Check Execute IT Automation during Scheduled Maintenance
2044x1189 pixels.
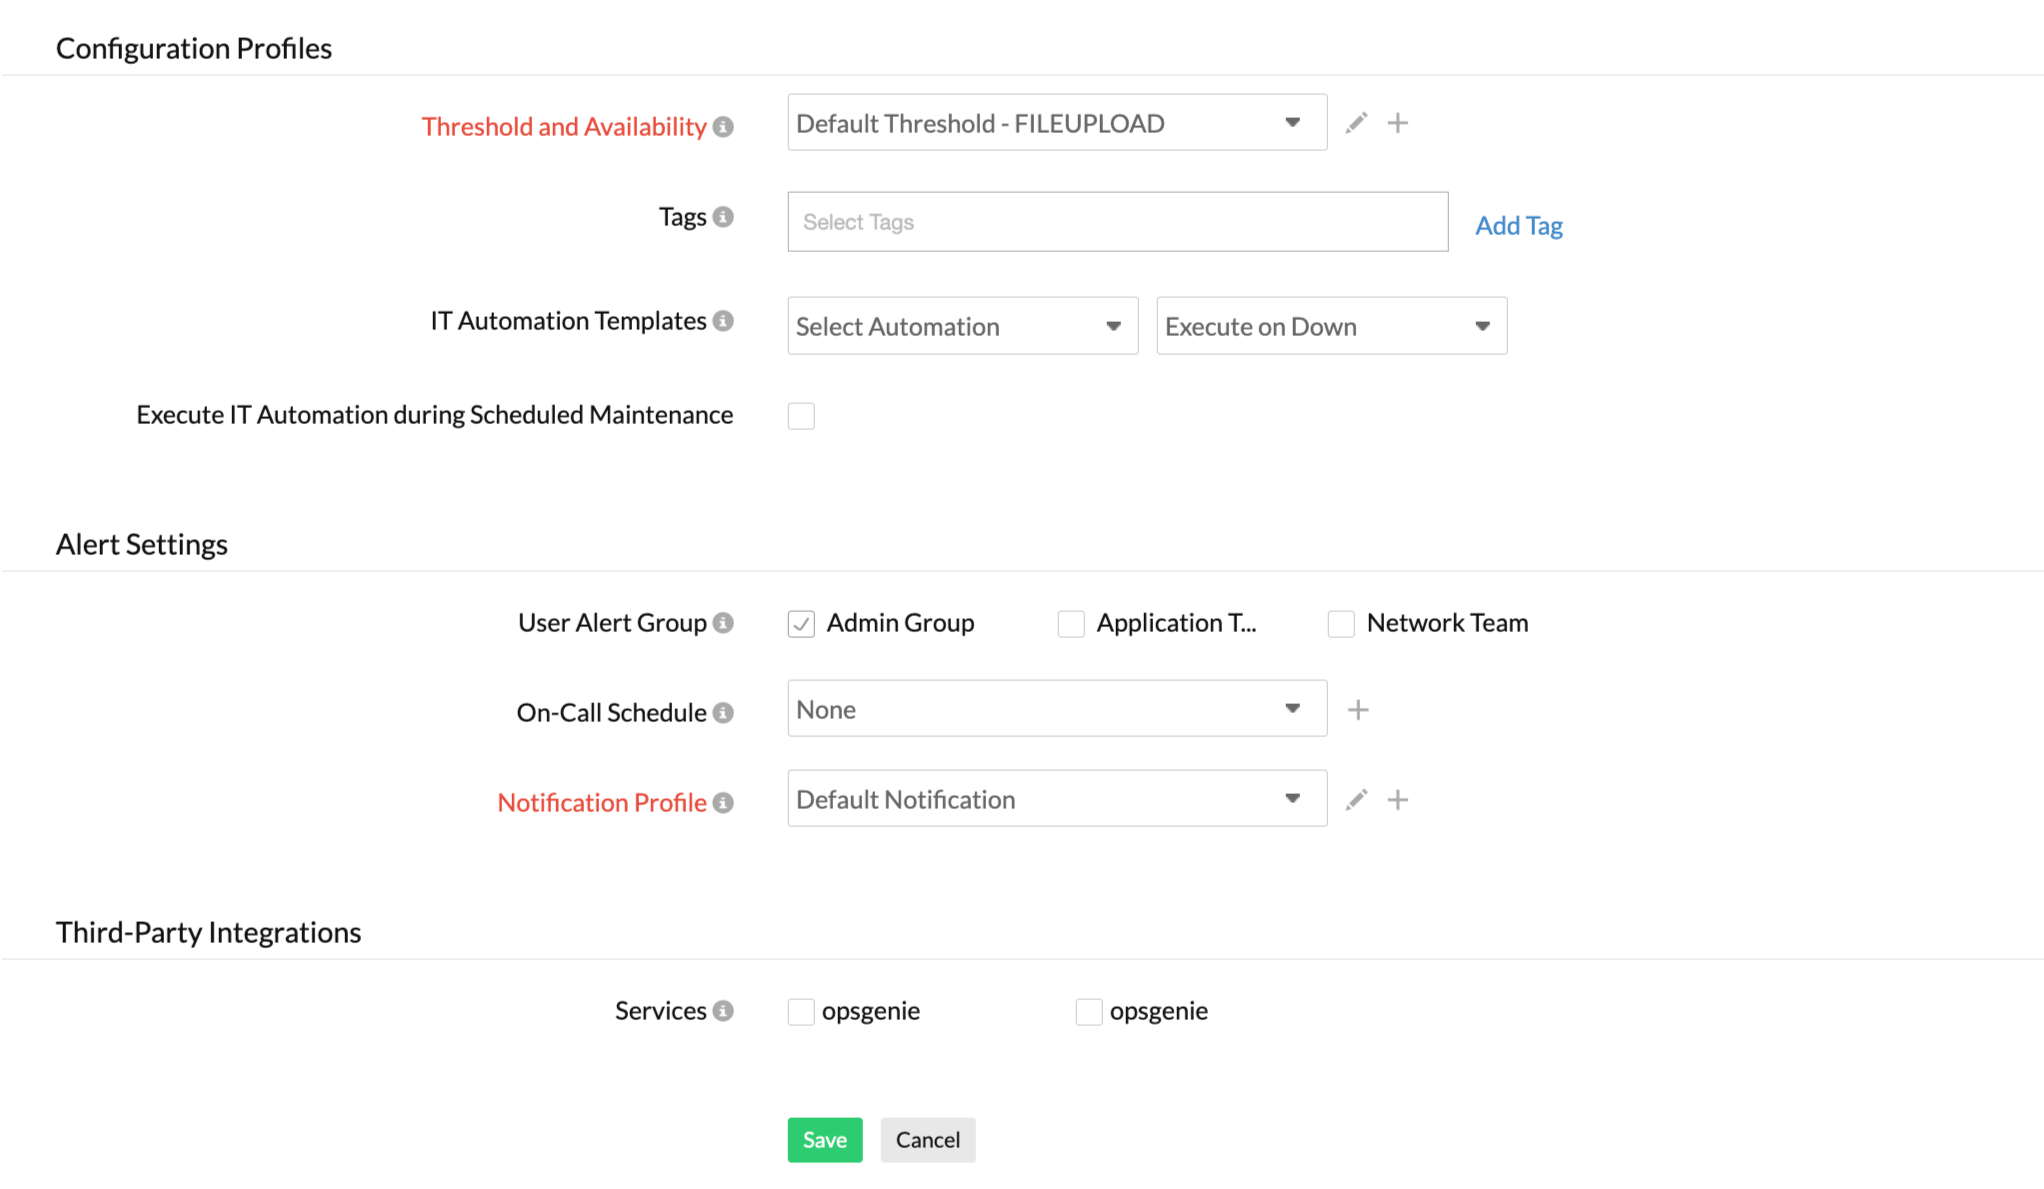tap(801, 415)
